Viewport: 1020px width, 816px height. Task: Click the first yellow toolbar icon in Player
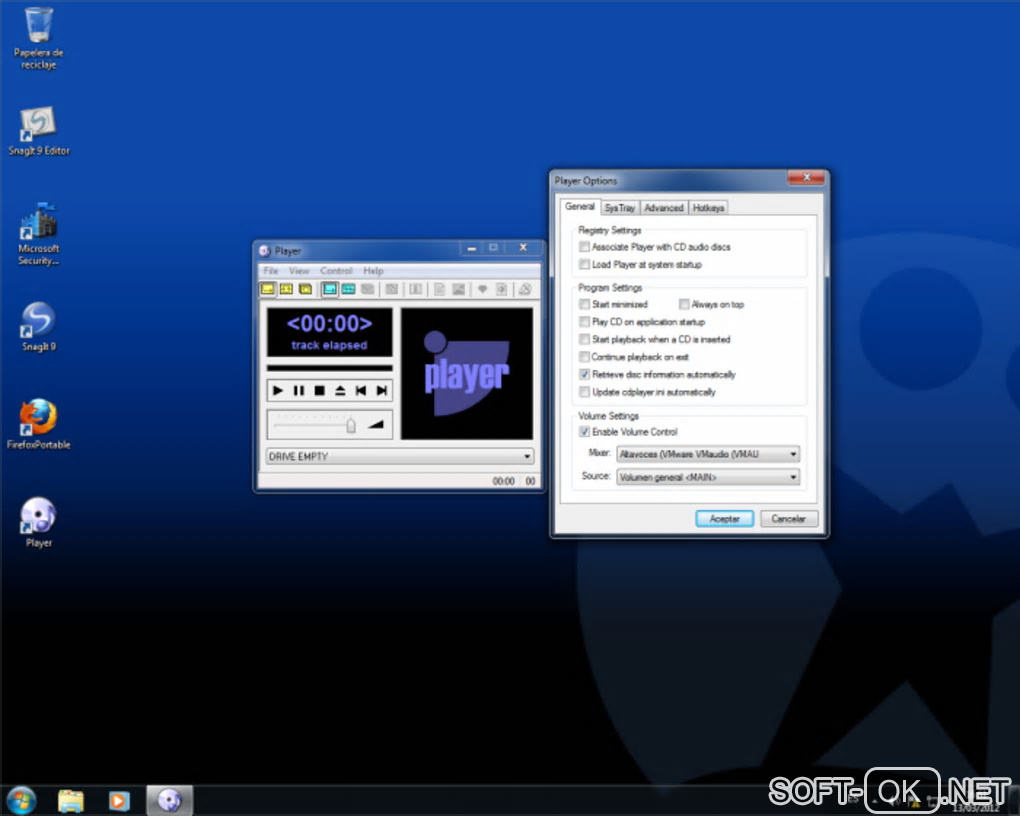[x=267, y=289]
